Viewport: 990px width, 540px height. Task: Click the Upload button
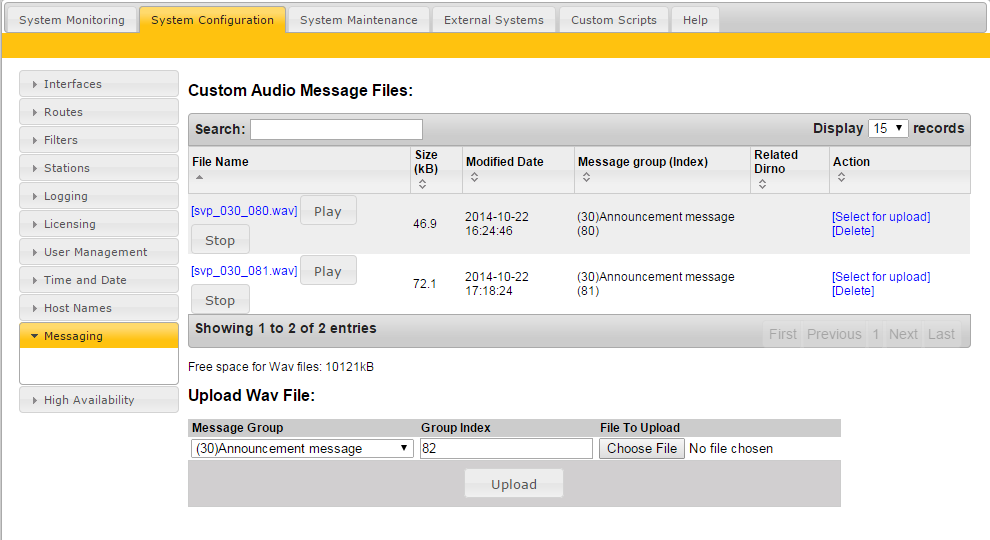coord(514,484)
